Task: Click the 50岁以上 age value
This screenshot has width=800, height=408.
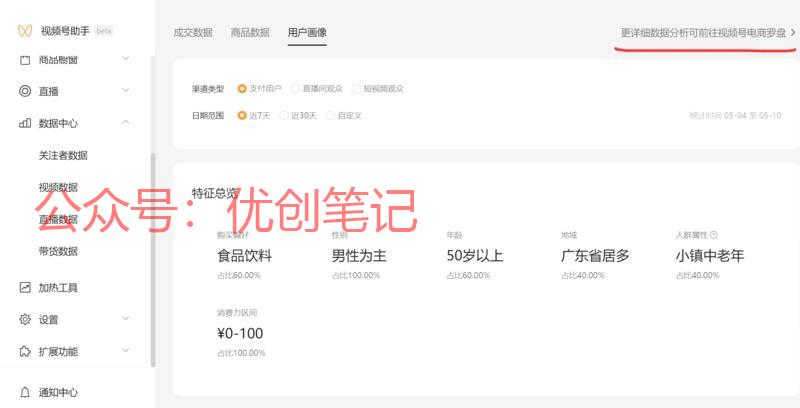Action: 475,256
